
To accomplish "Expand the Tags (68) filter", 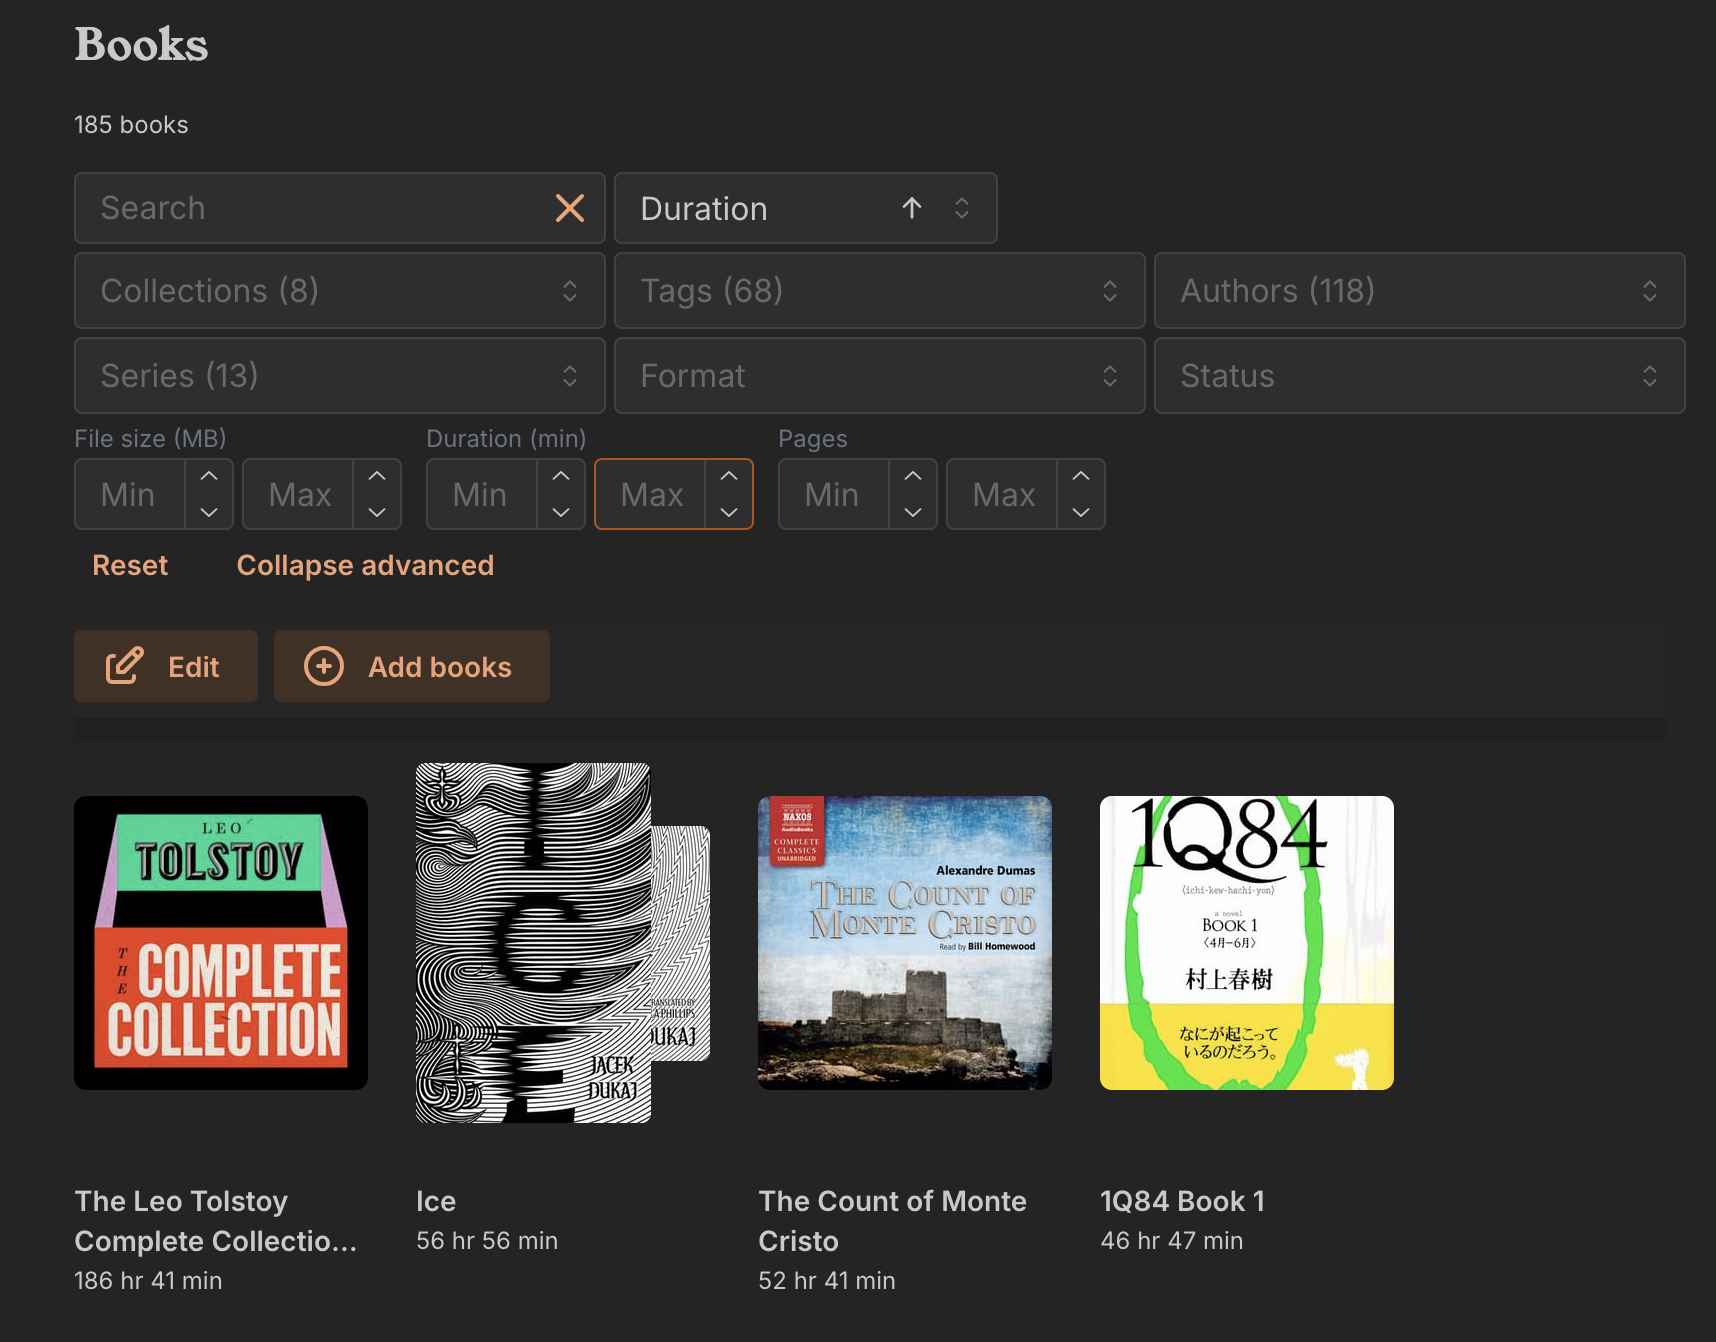I will (880, 291).
